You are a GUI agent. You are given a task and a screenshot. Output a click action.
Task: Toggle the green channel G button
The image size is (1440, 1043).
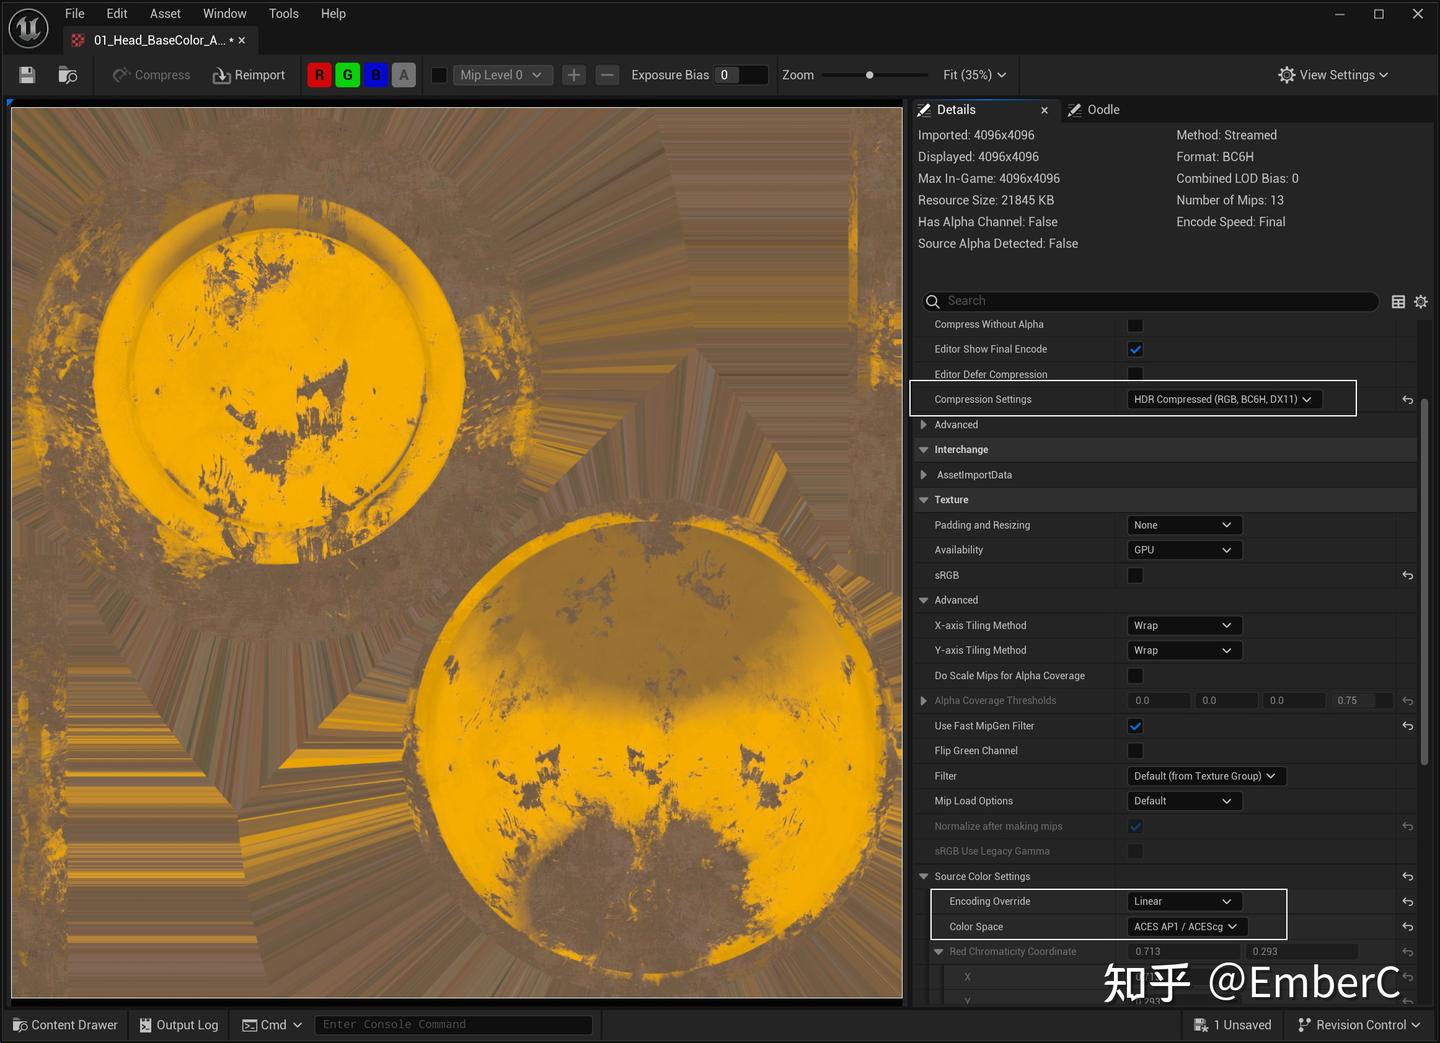pos(348,75)
